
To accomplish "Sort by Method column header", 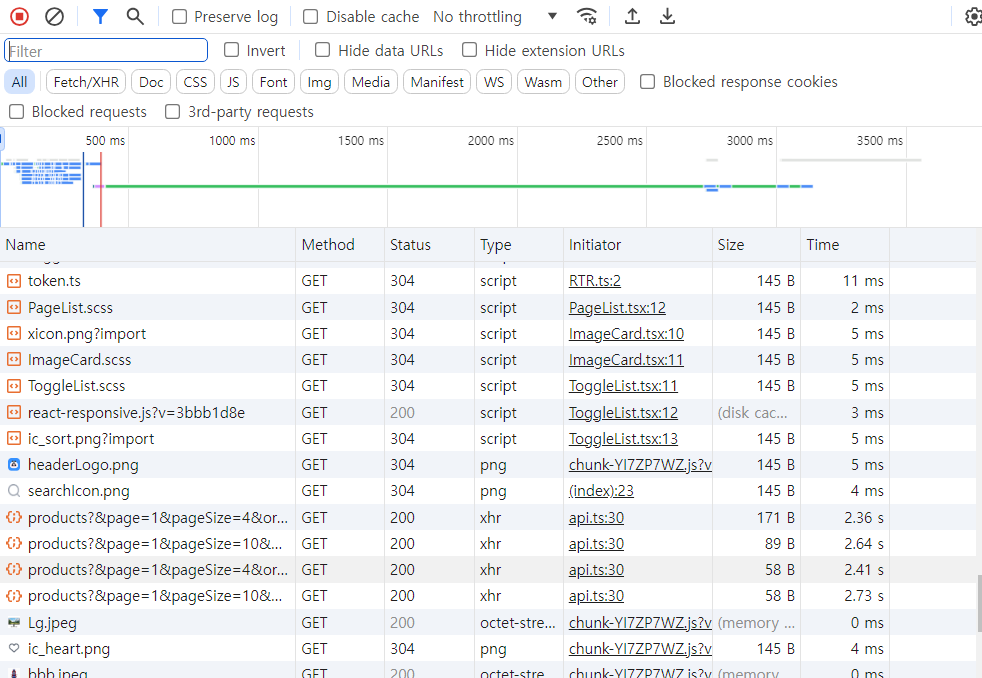I will click(x=340, y=245).
